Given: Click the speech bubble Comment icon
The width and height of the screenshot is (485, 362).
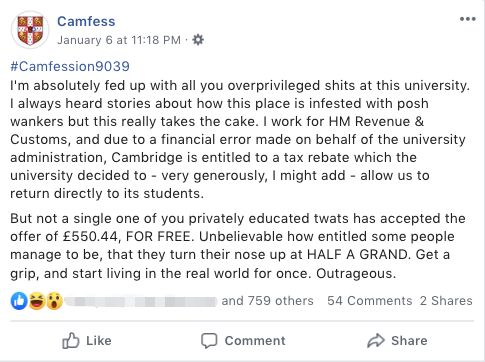Looking at the screenshot, I should 209,341.
